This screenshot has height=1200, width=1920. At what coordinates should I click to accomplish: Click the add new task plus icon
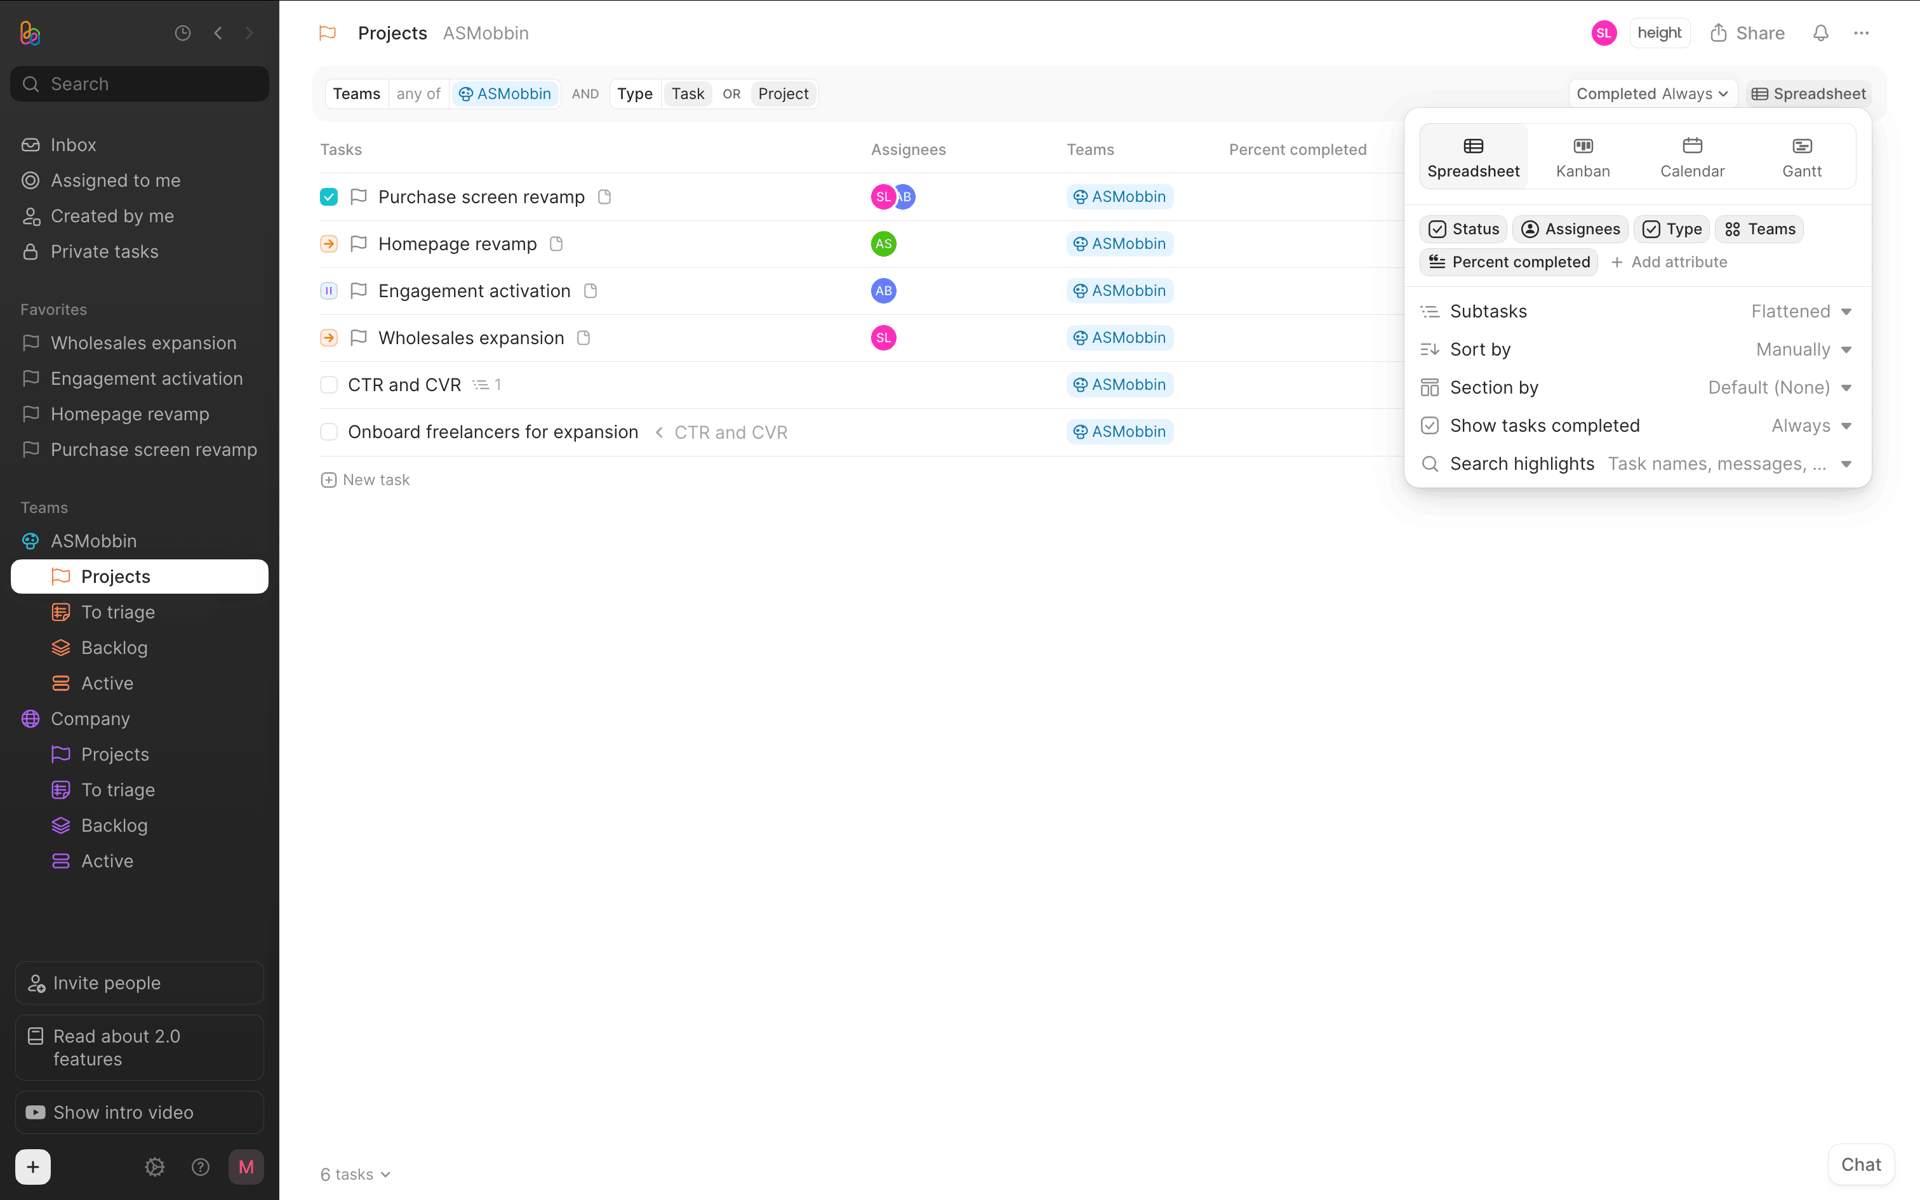pos(328,480)
